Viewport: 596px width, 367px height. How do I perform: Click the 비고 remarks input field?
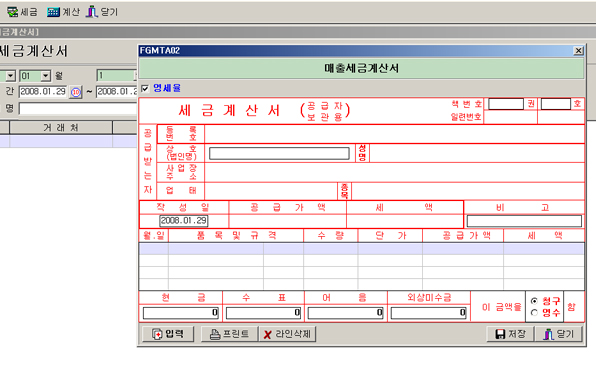click(524, 221)
